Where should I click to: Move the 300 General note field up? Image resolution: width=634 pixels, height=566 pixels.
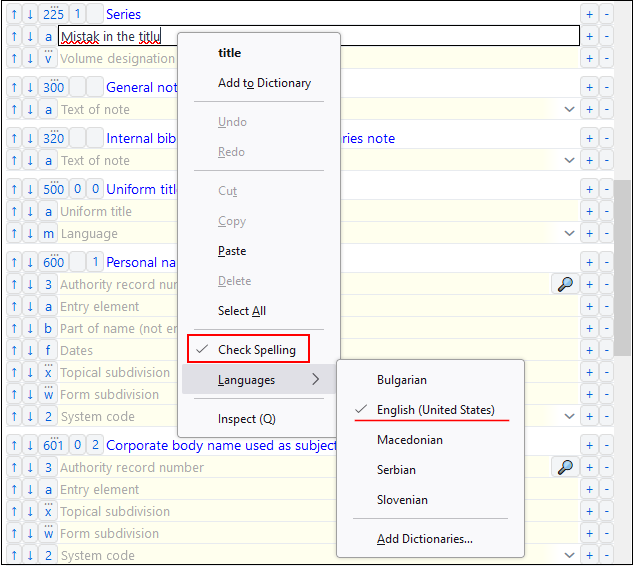click(x=14, y=87)
